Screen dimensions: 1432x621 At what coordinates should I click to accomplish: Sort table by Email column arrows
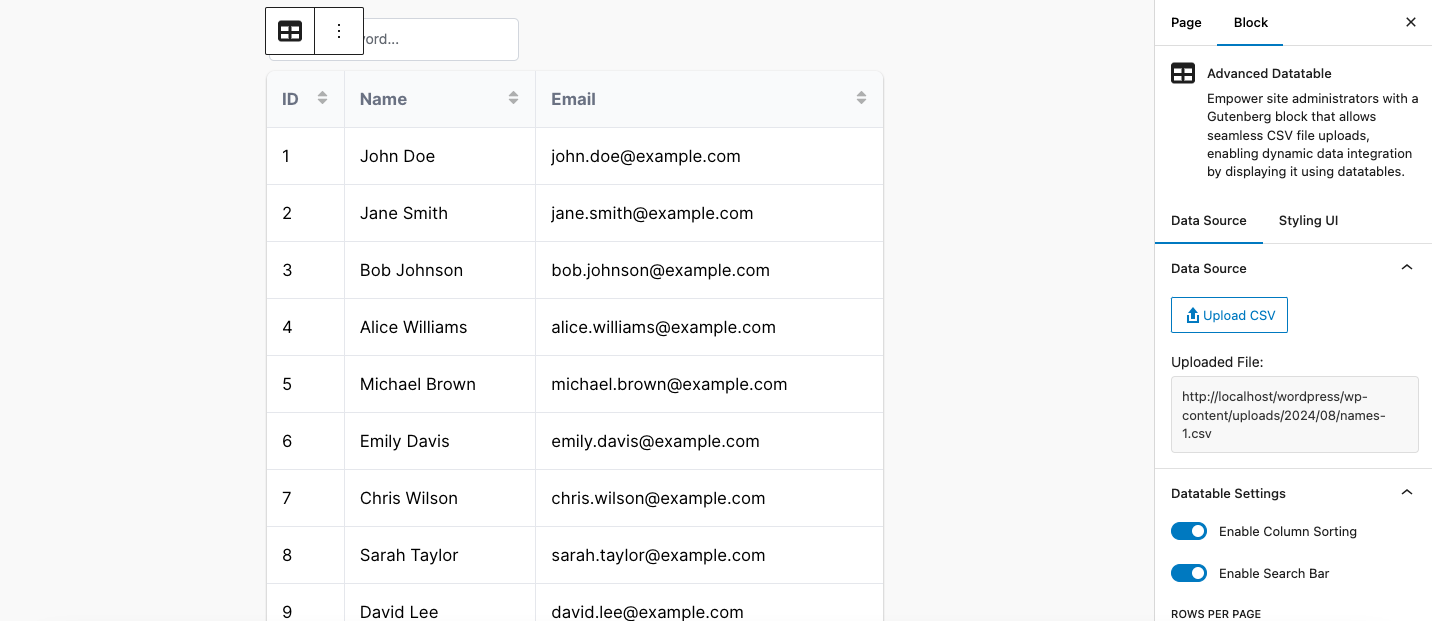click(861, 98)
